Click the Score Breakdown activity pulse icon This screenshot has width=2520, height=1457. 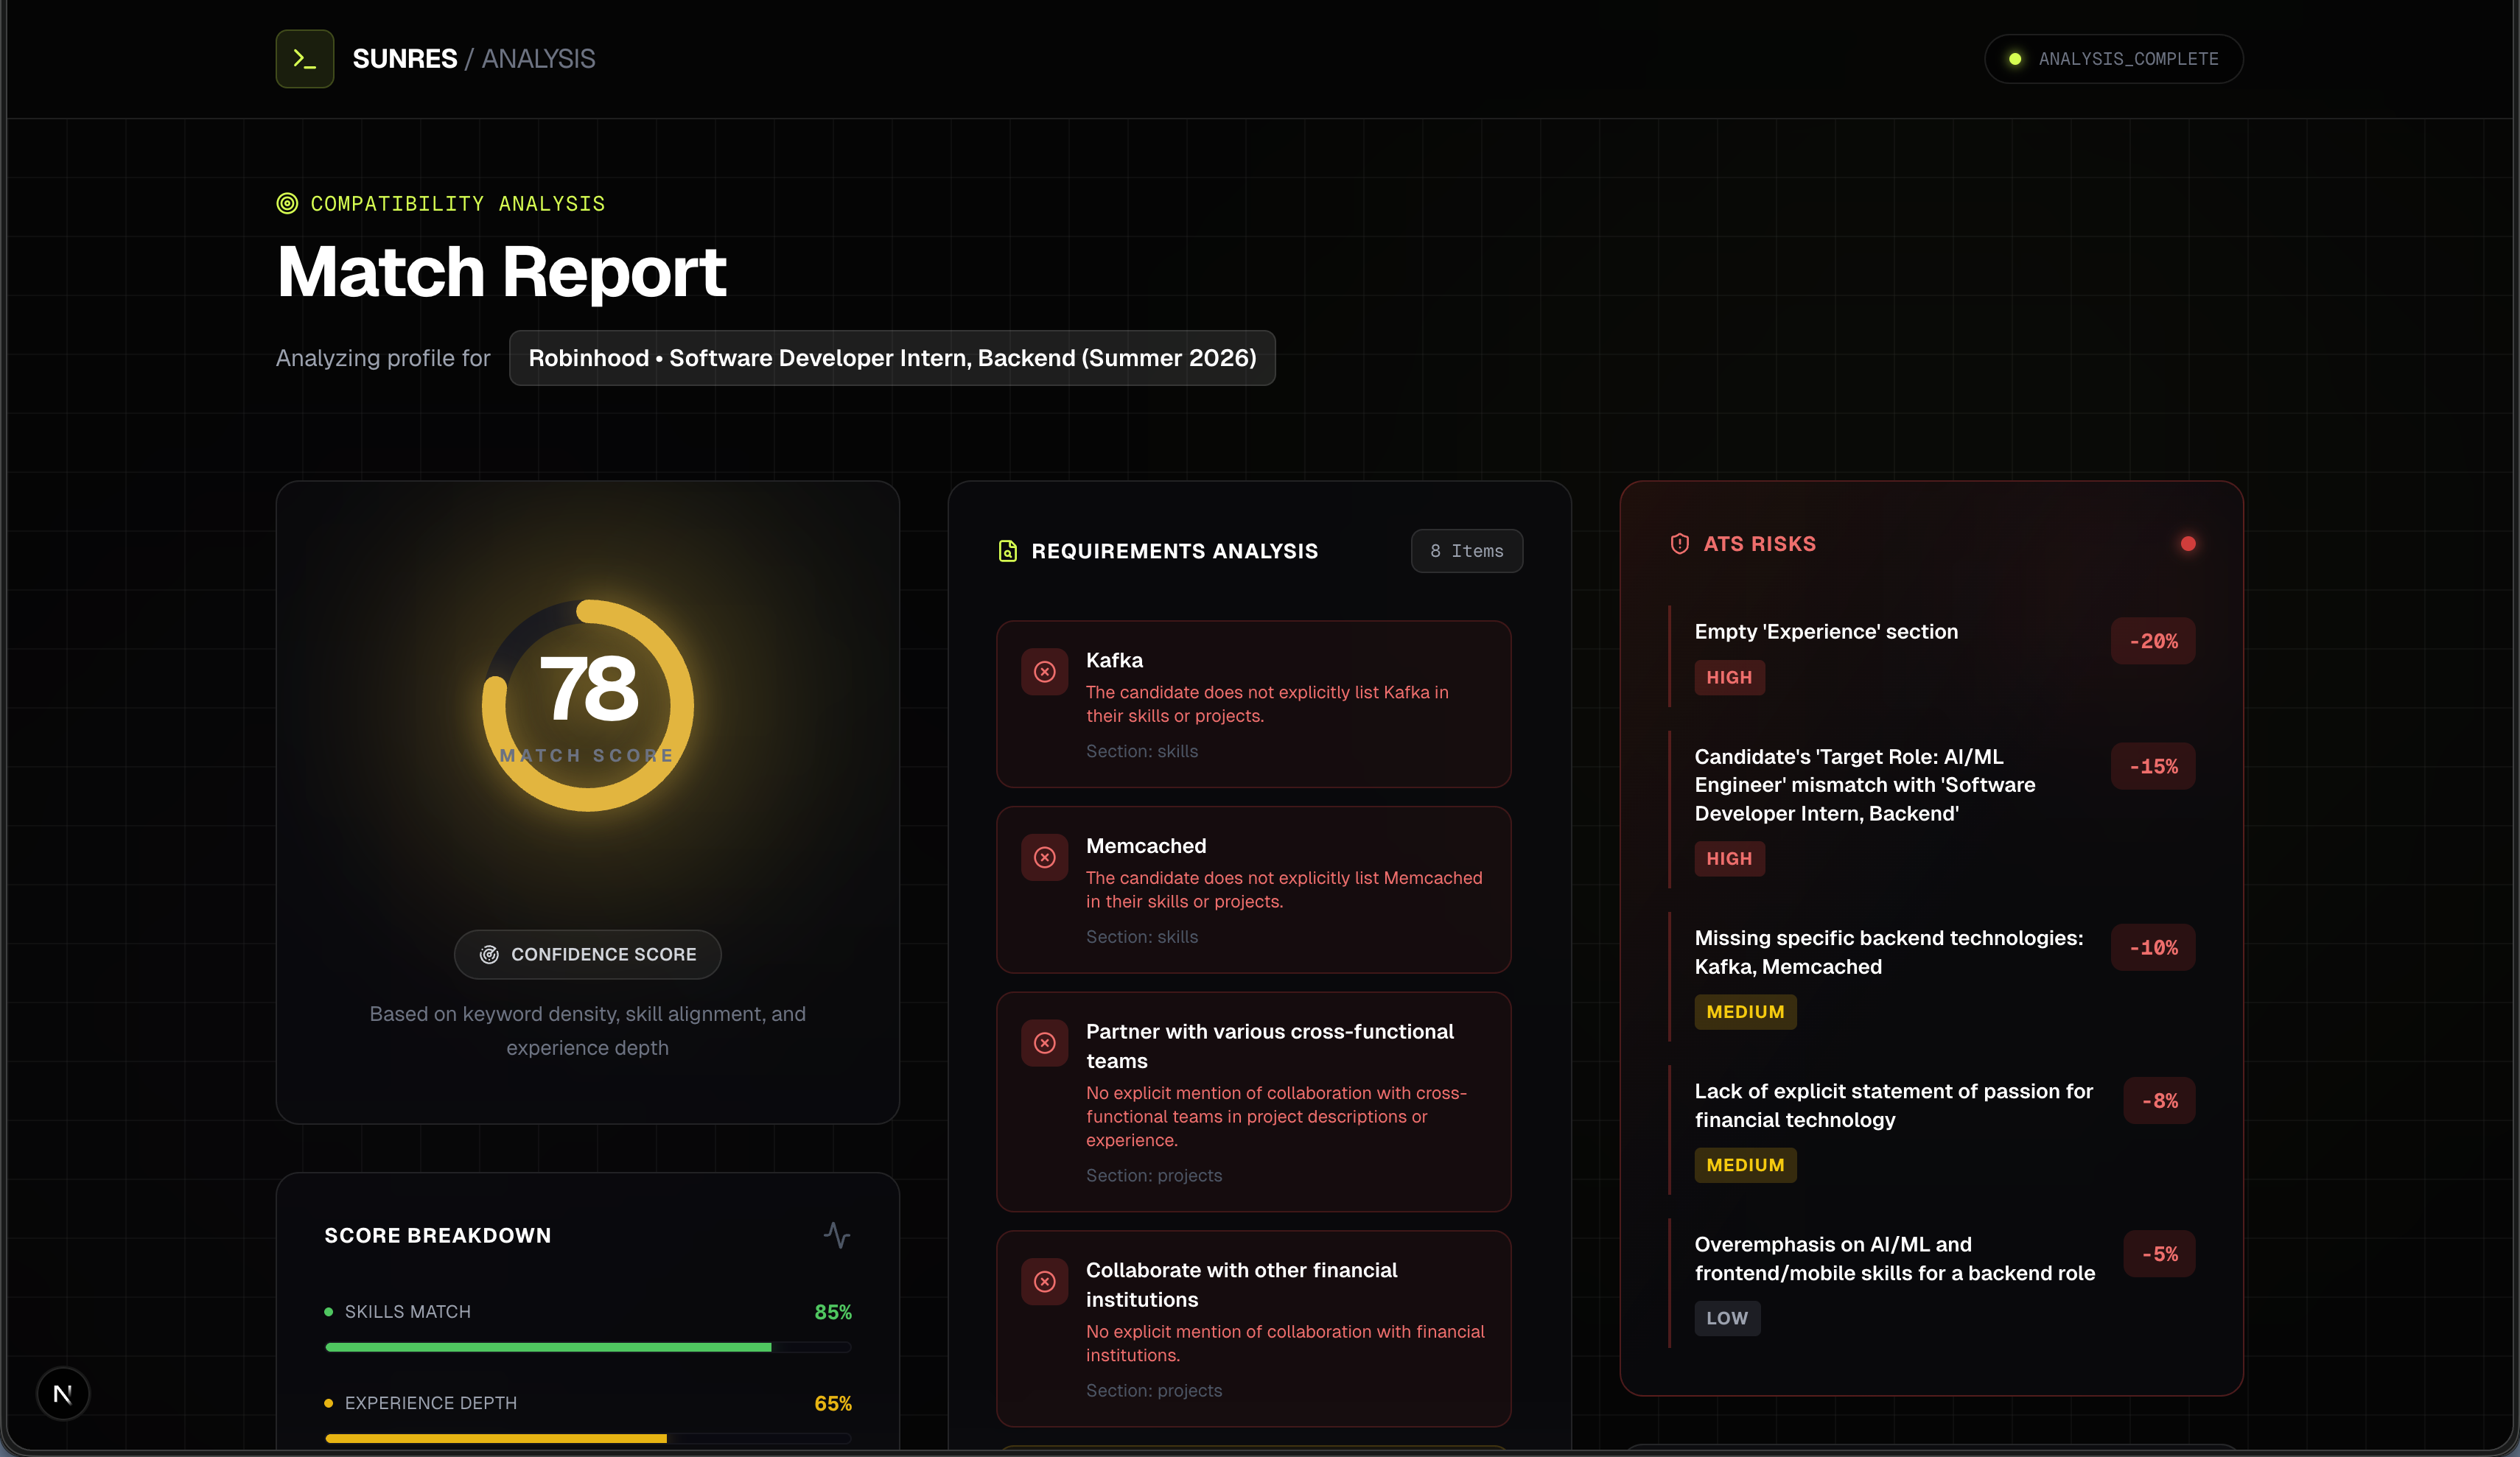(837, 1235)
